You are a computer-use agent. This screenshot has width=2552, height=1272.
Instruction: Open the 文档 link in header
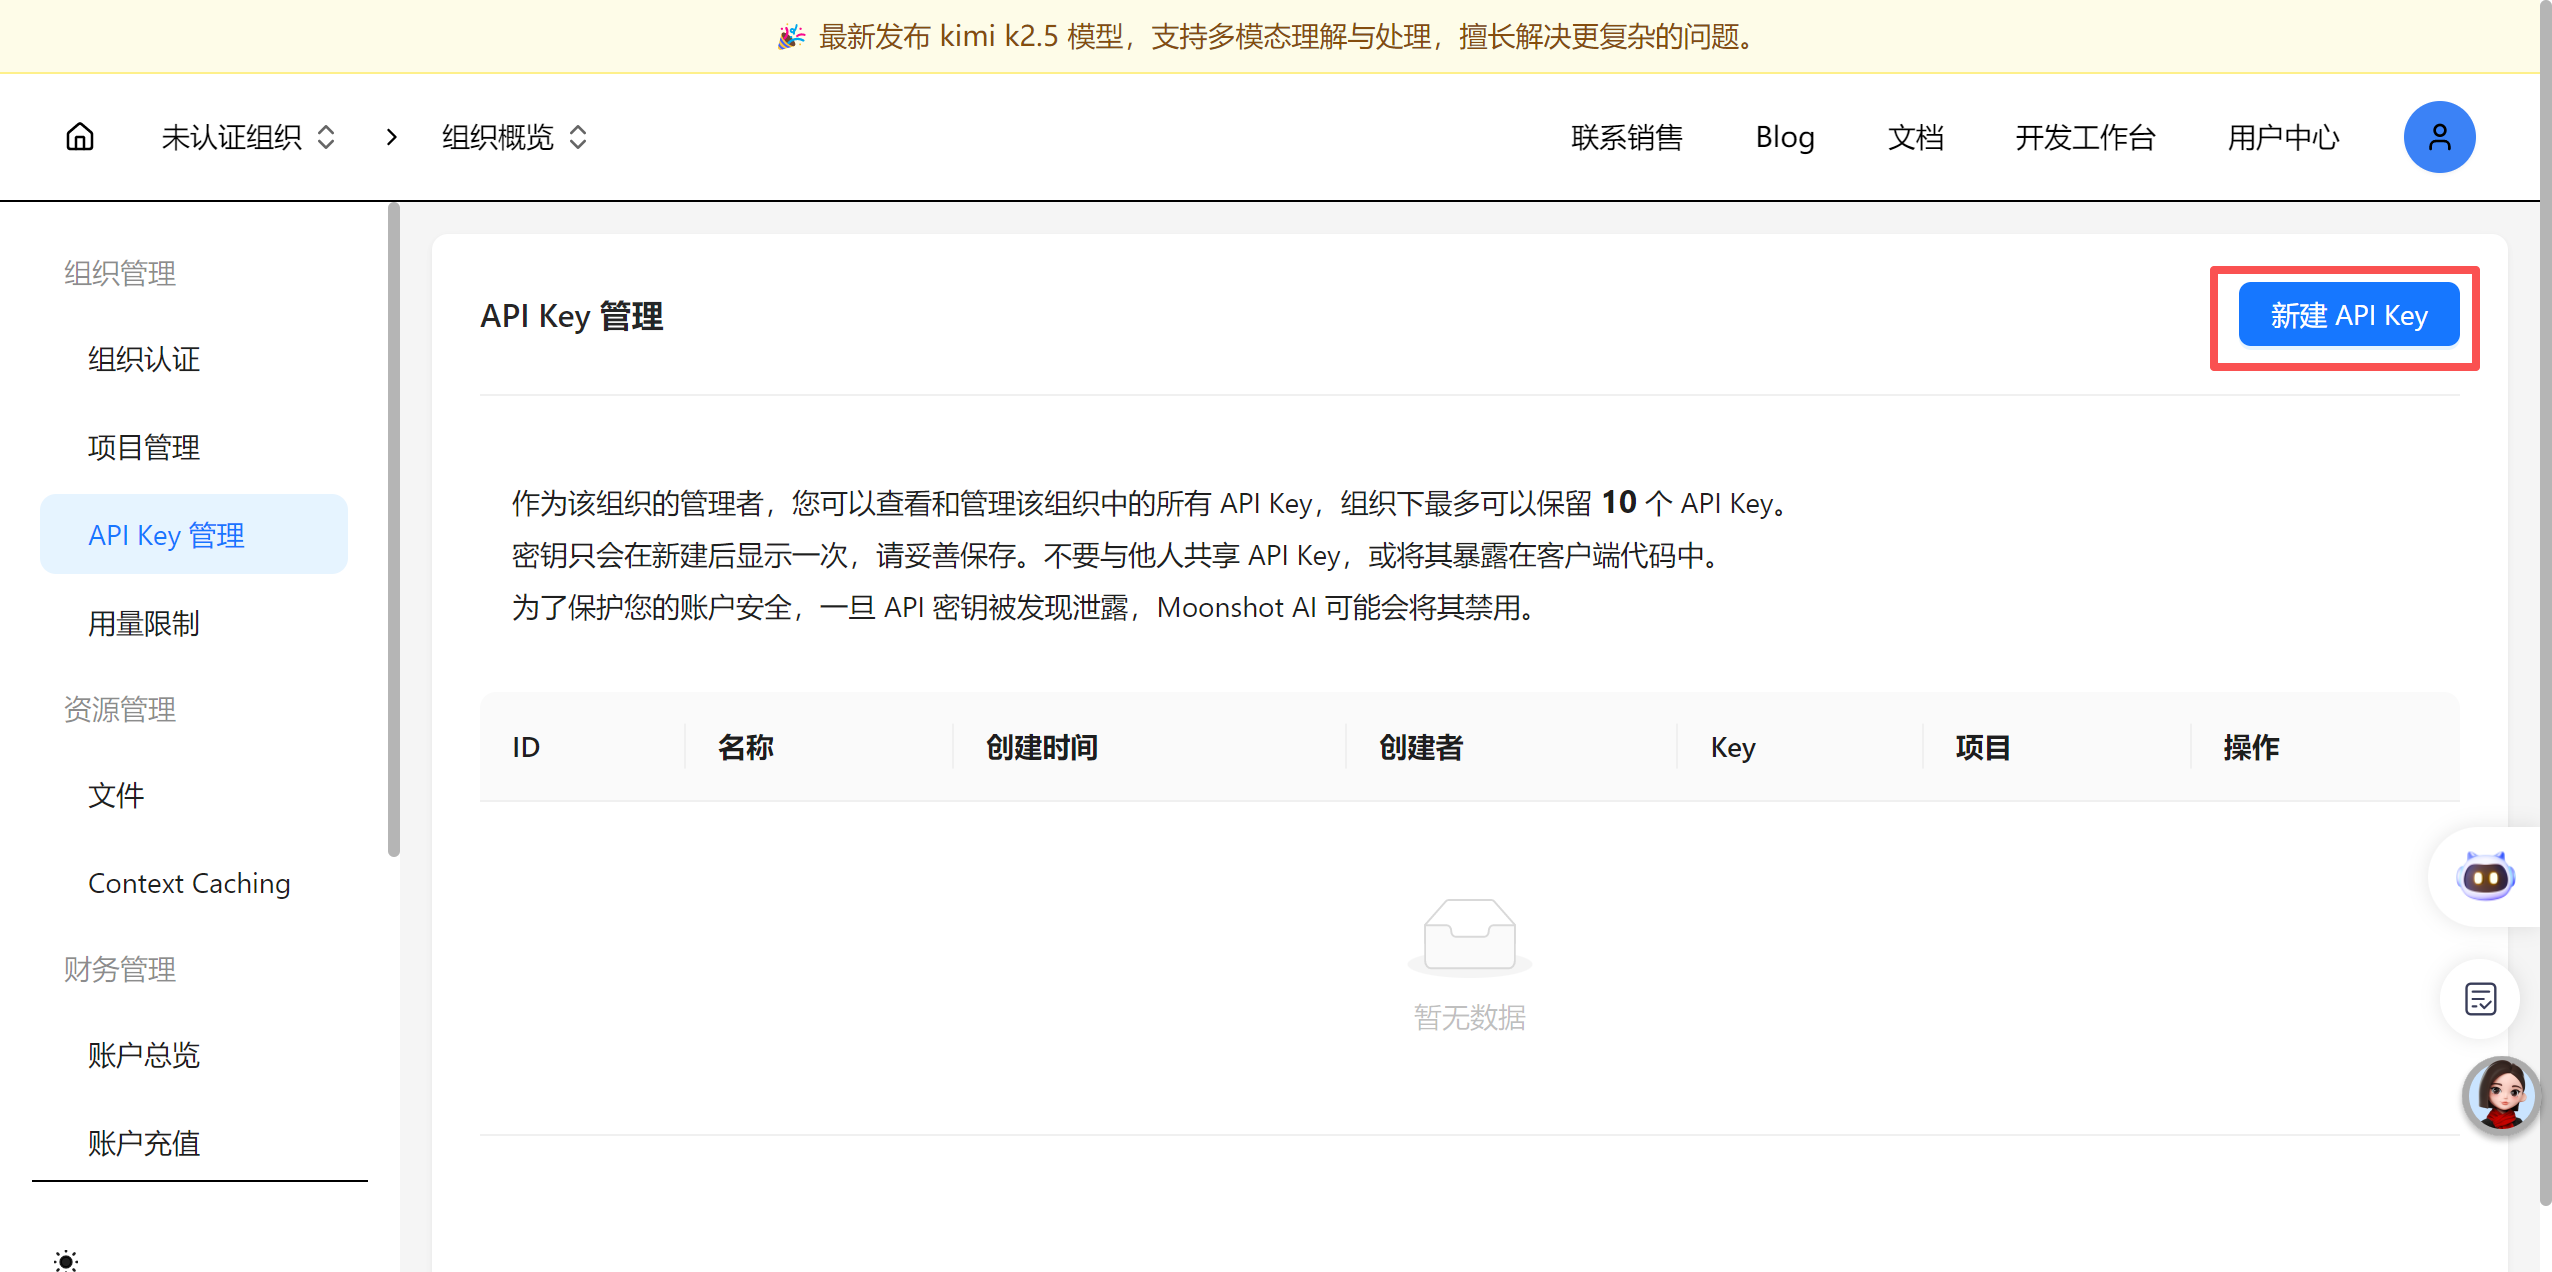point(1915,137)
